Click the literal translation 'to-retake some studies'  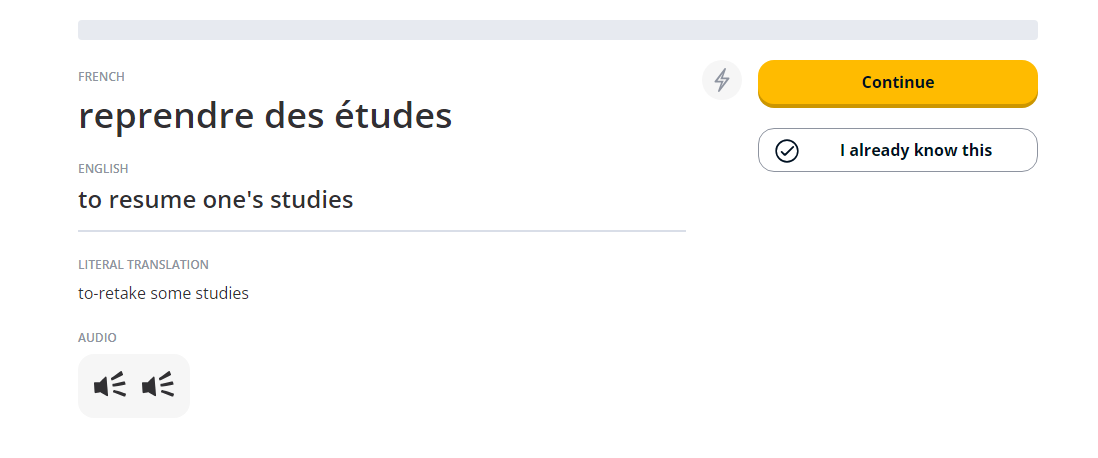[x=163, y=294]
